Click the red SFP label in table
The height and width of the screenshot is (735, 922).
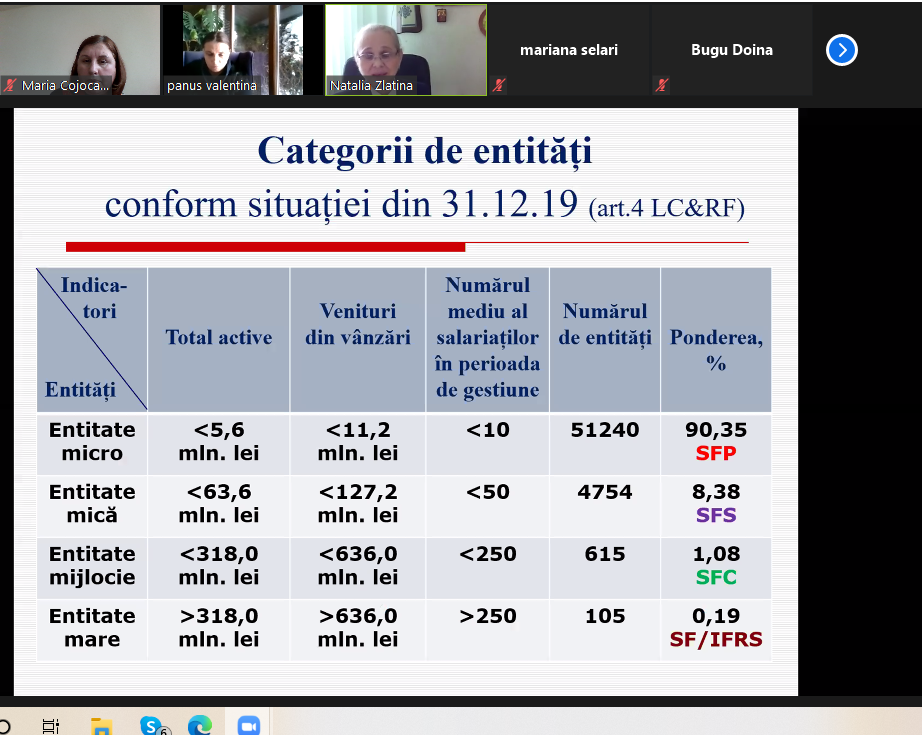716,454
